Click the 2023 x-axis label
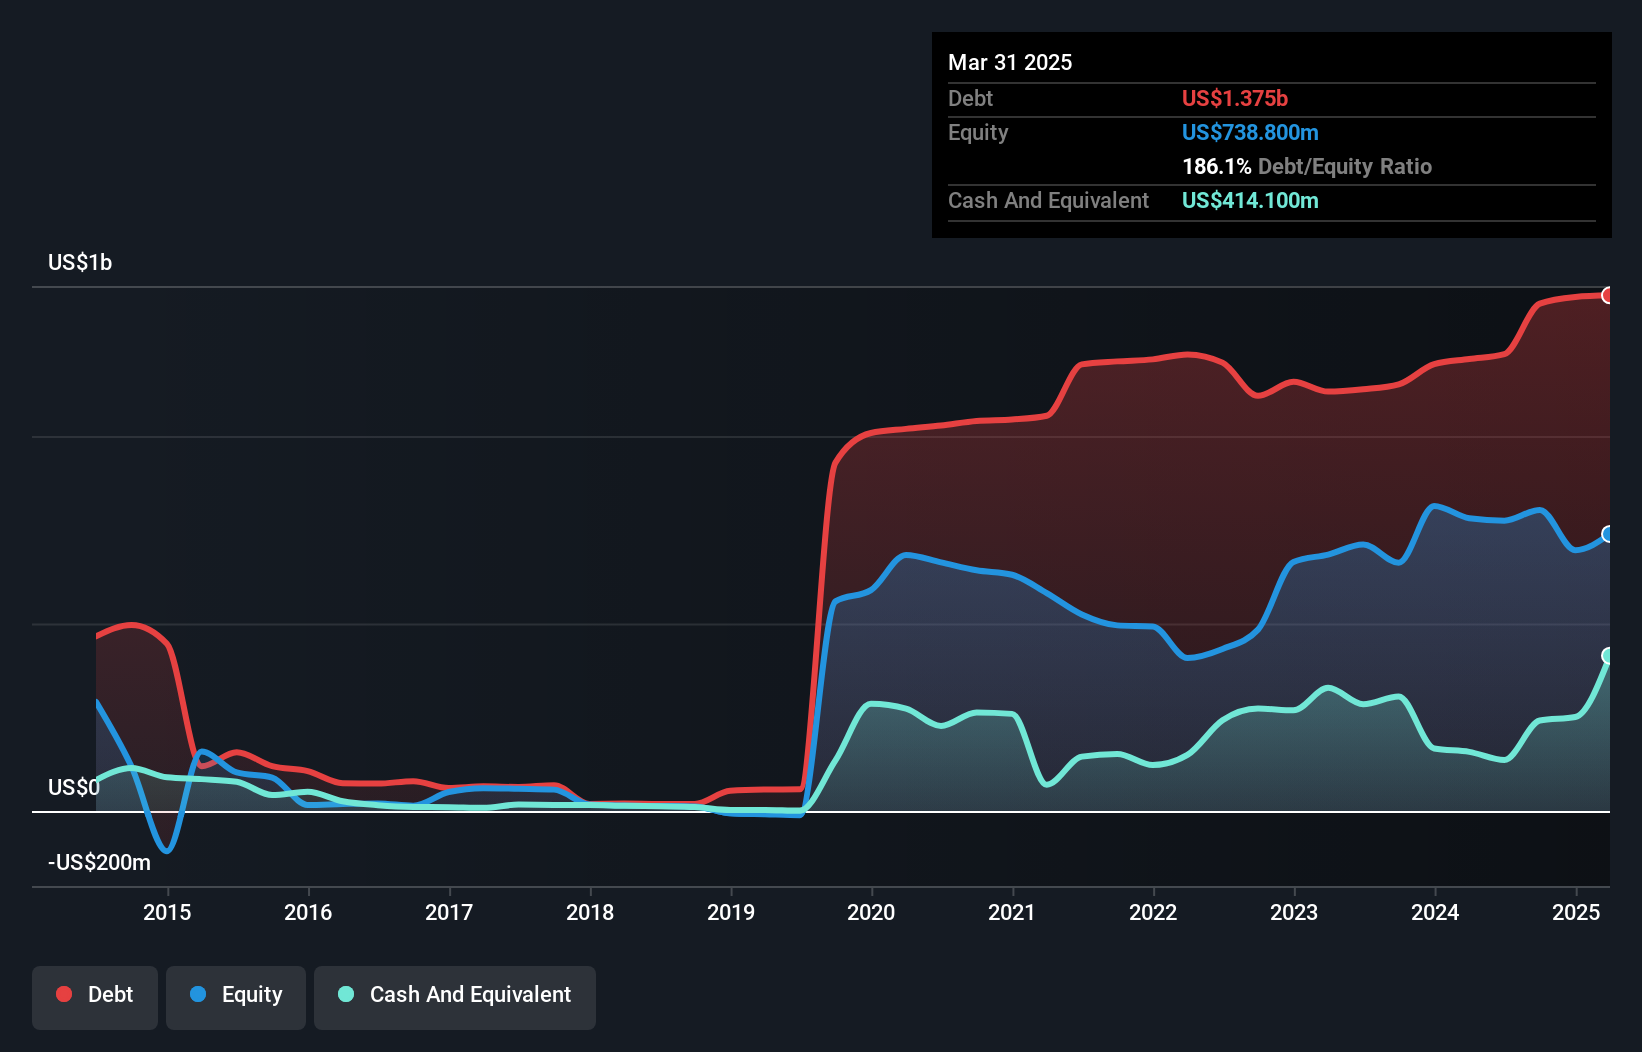 (x=1294, y=912)
